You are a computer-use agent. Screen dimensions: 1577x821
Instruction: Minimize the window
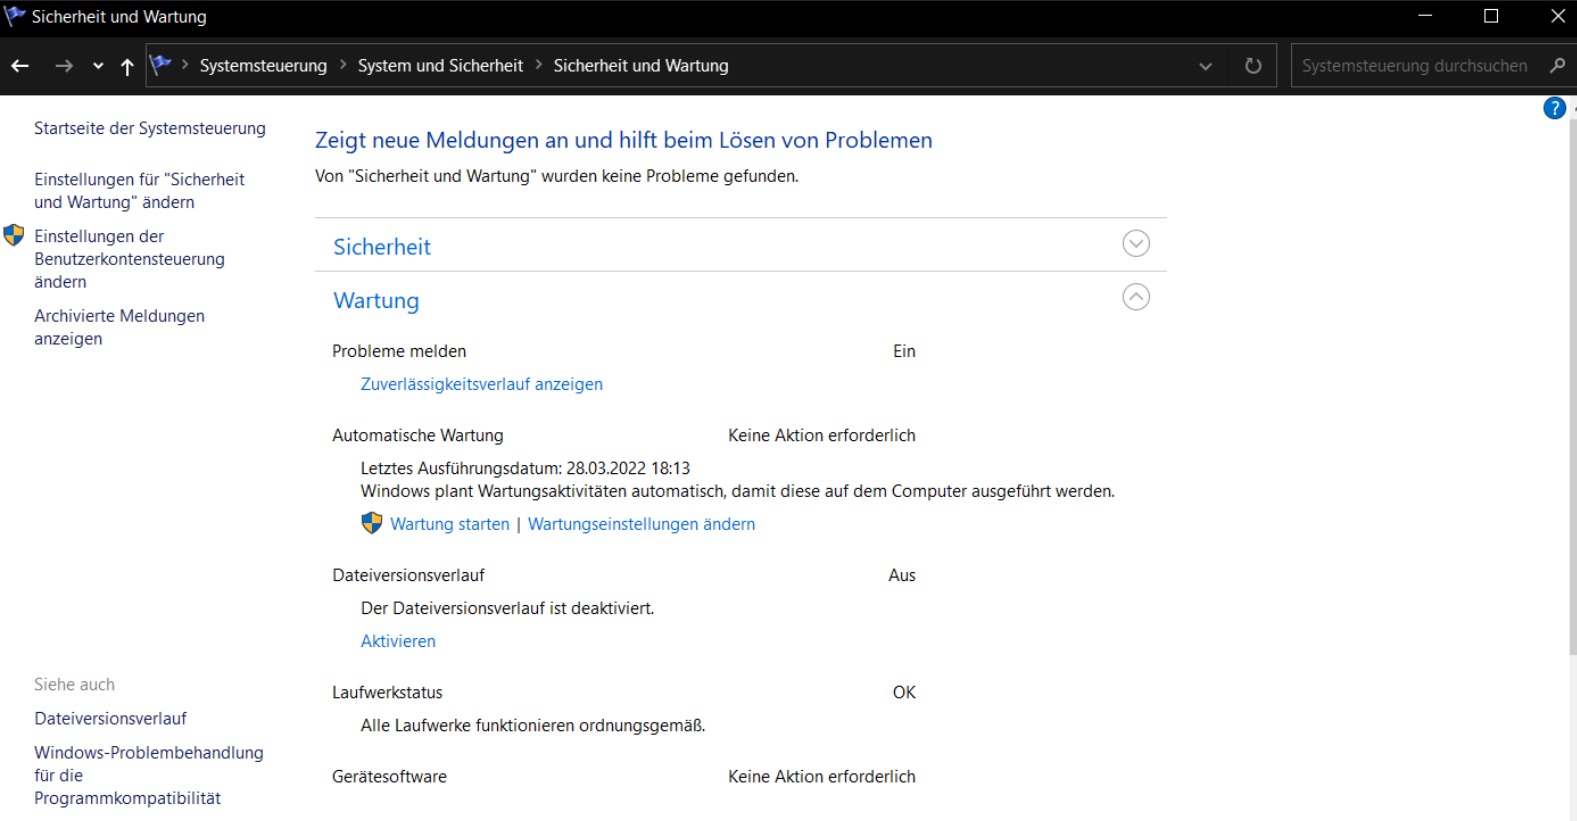(x=1425, y=16)
